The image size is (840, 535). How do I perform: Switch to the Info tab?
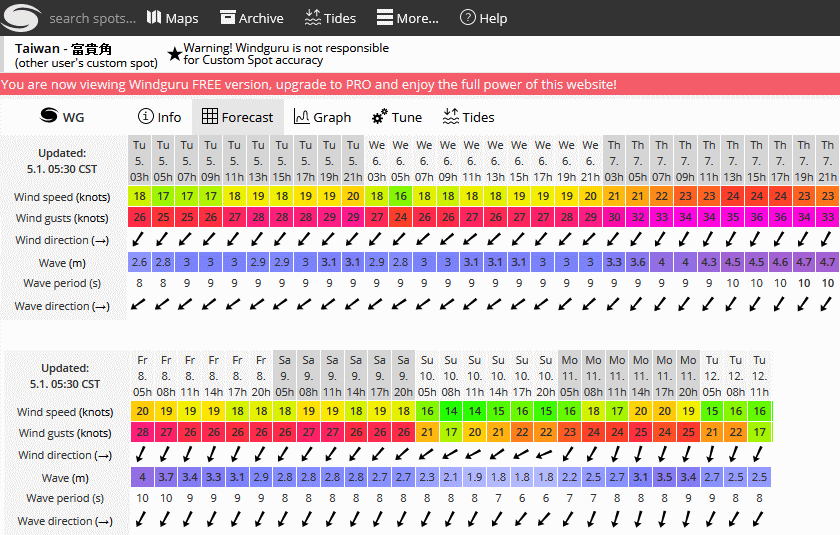(160, 117)
